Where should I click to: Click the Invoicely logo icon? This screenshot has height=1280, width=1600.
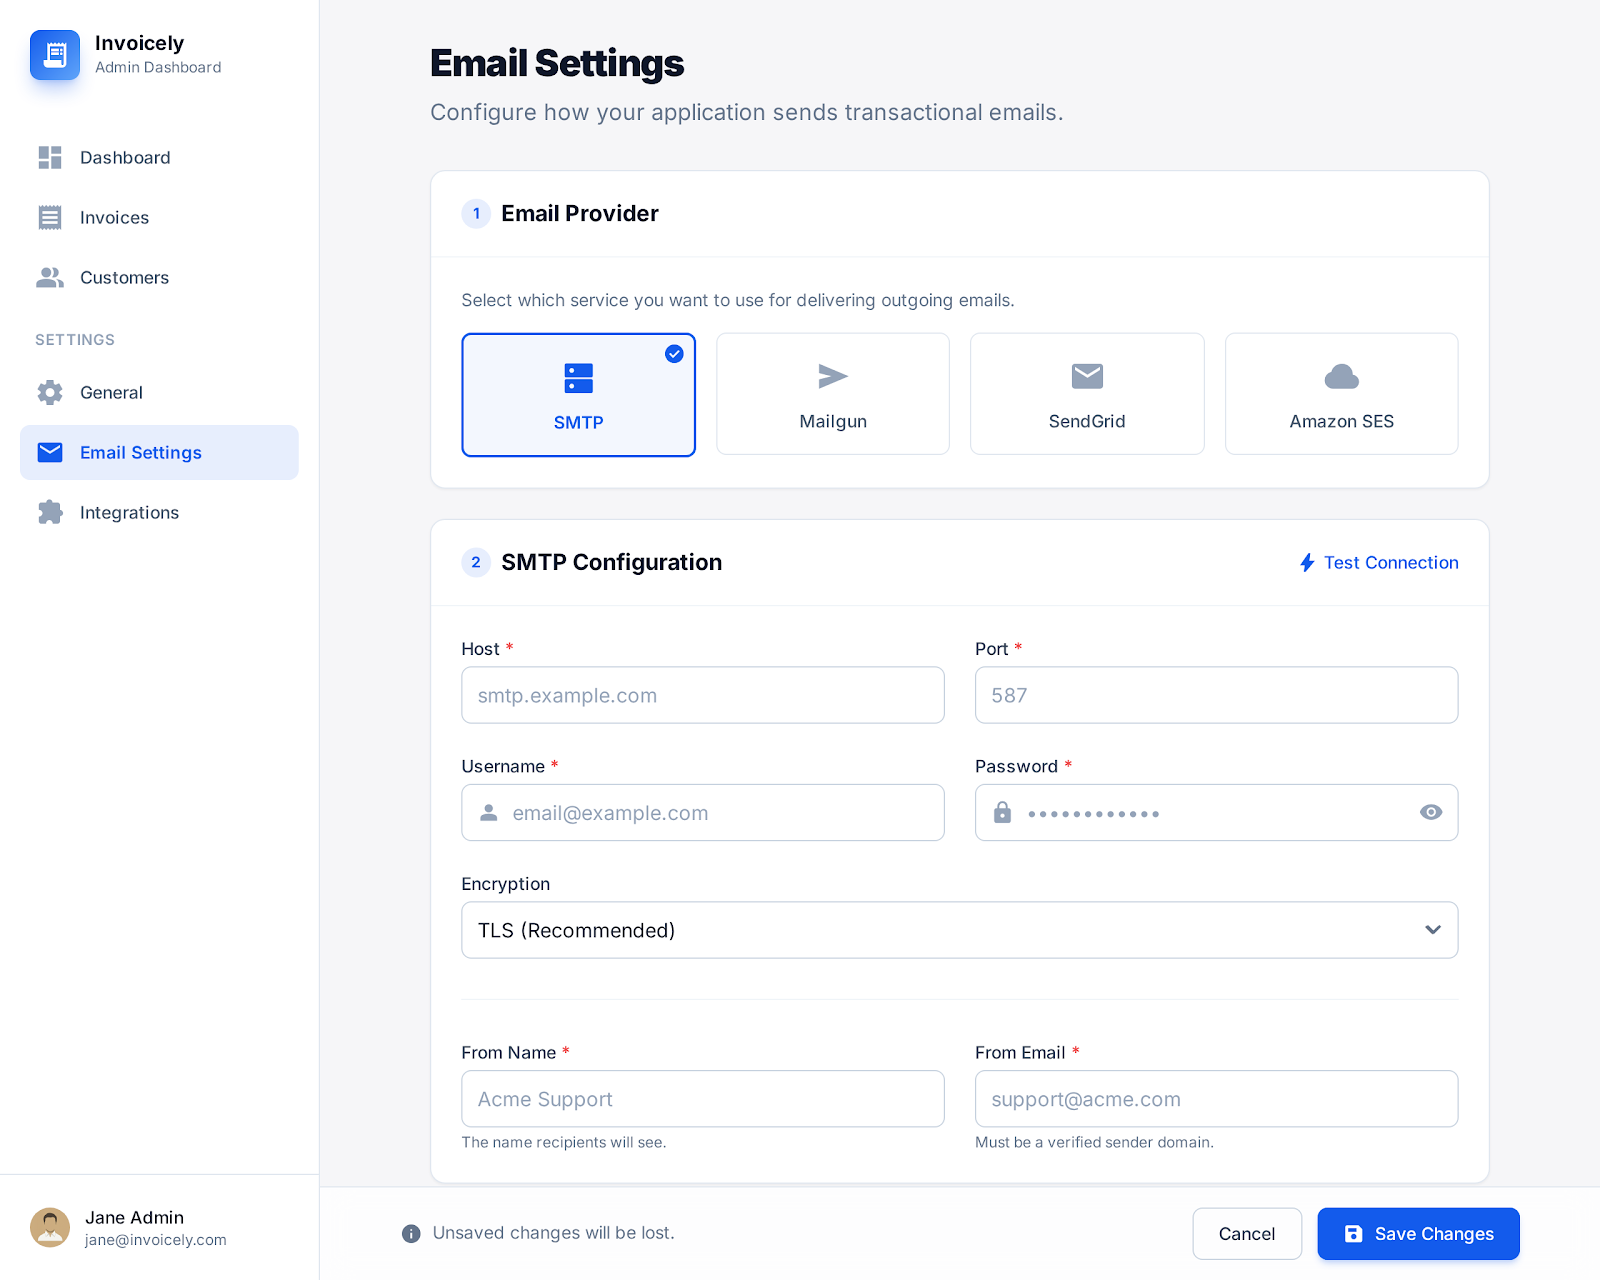tap(55, 55)
